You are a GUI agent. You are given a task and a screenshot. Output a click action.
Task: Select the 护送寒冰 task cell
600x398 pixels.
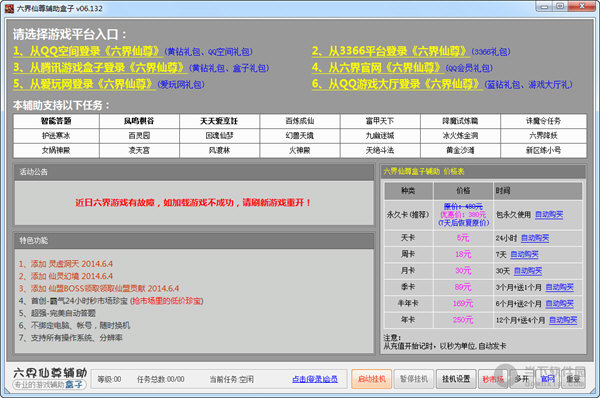click(56, 135)
